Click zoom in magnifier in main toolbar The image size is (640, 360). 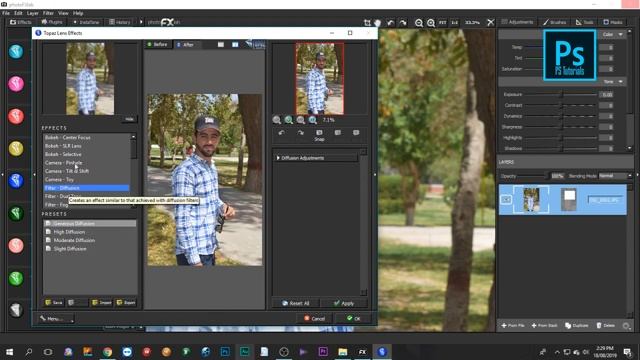pos(431,23)
